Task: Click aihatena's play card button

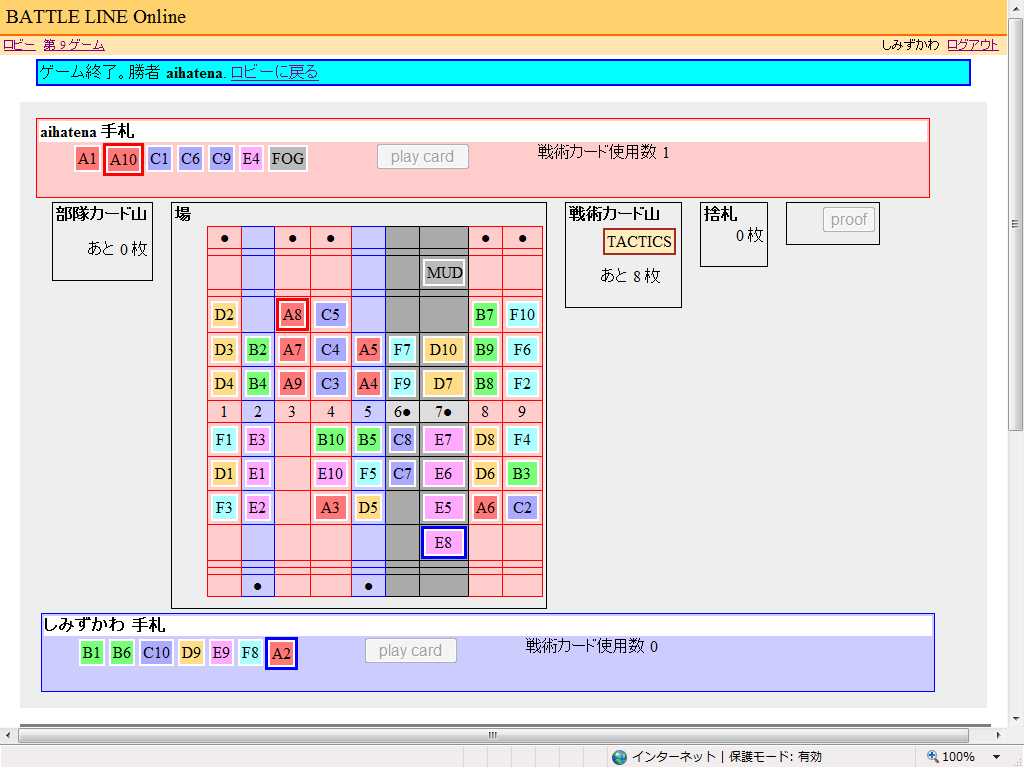Action: [423, 157]
